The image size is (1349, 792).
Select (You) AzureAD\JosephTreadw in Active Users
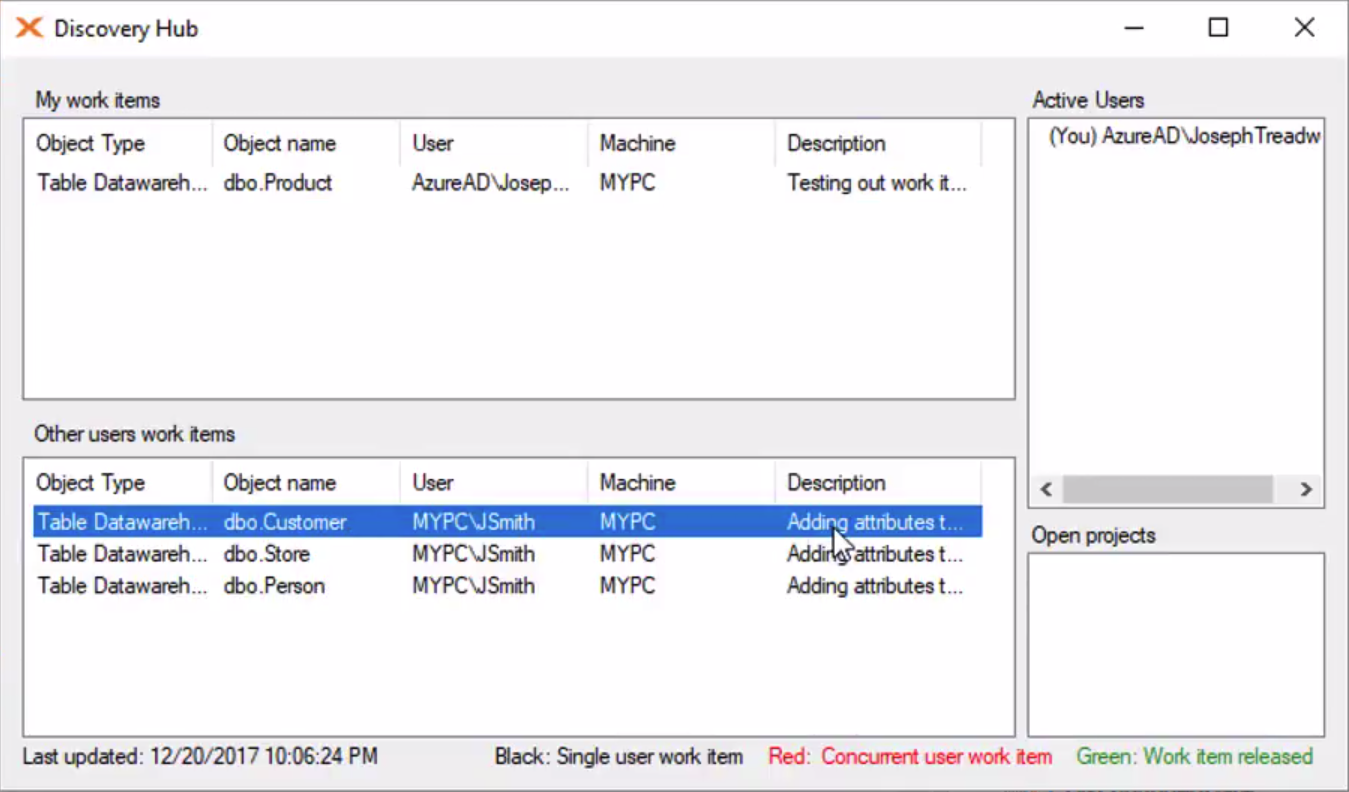[x=1184, y=137]
